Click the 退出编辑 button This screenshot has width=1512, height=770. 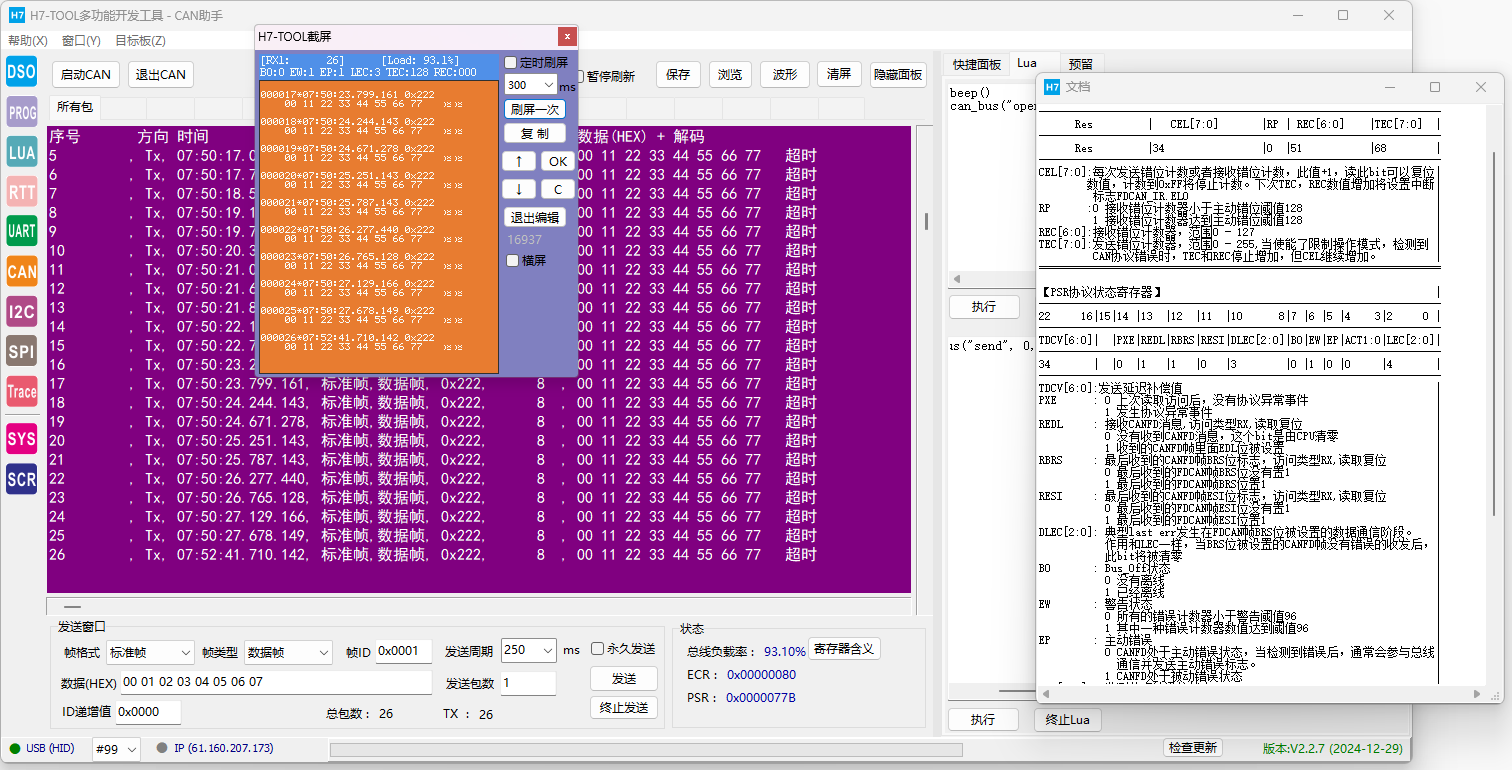coord(535,217)
